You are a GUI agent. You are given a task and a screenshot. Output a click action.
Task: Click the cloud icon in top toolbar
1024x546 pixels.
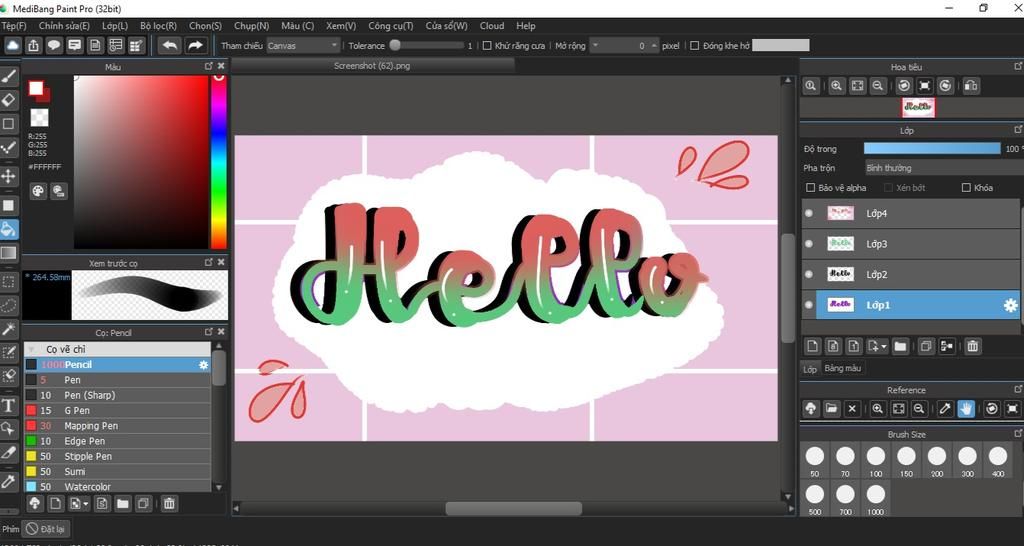[13, 45]
